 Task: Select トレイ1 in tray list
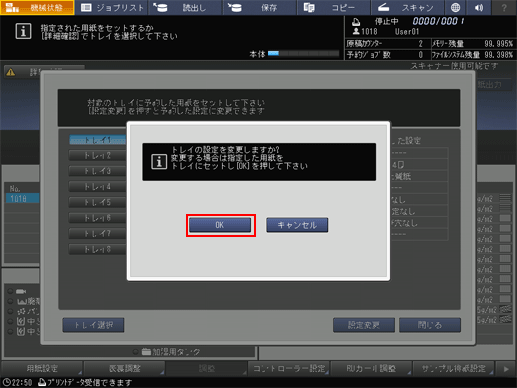pyautogui.click(x=98, y=140)
